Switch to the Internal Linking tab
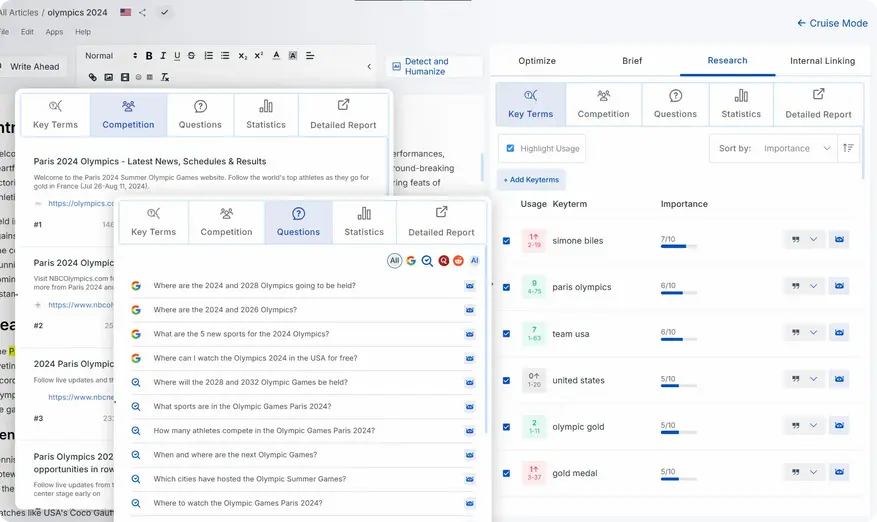 click(x=822, y=61)
